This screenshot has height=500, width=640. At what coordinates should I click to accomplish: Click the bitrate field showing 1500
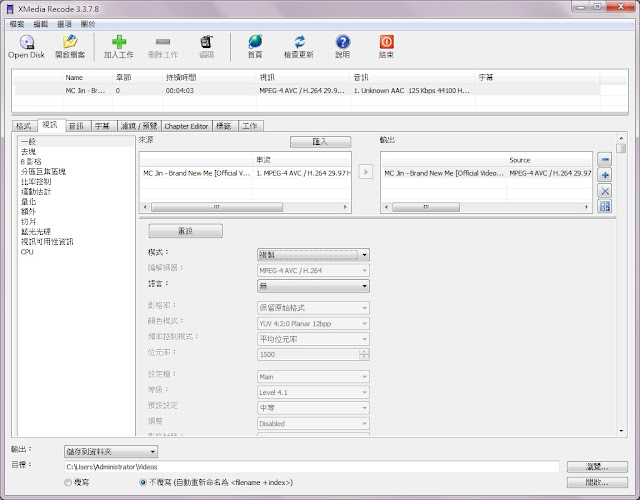[x=309, y=354]
